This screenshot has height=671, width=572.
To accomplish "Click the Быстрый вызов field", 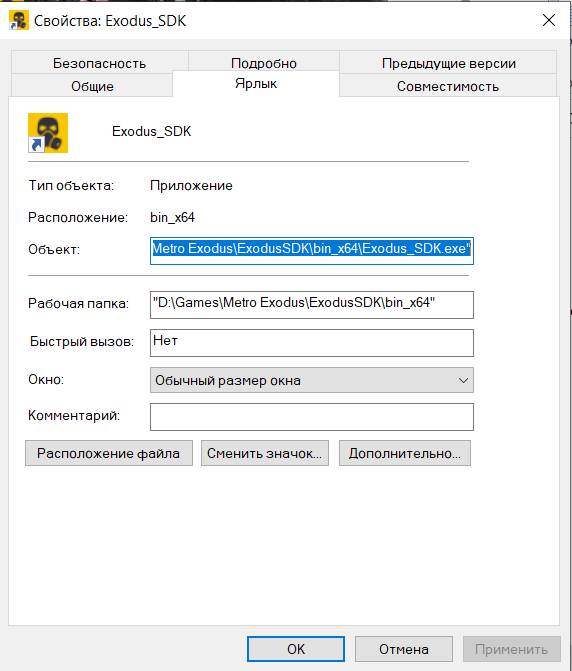I will pos(312,343).
